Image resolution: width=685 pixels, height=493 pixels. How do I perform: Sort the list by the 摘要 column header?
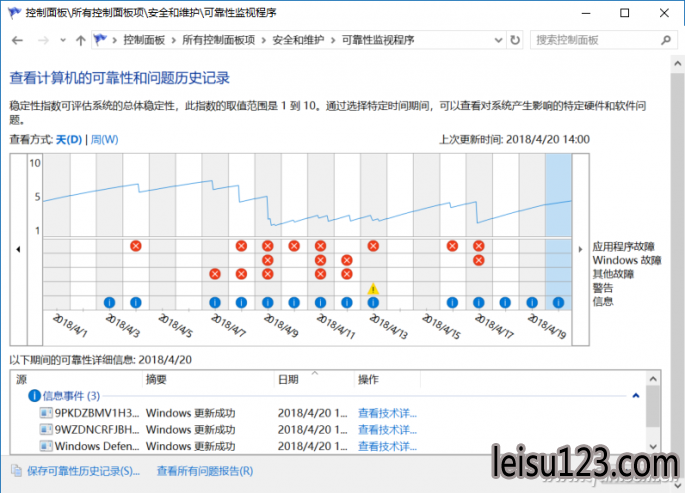point(208,379)
